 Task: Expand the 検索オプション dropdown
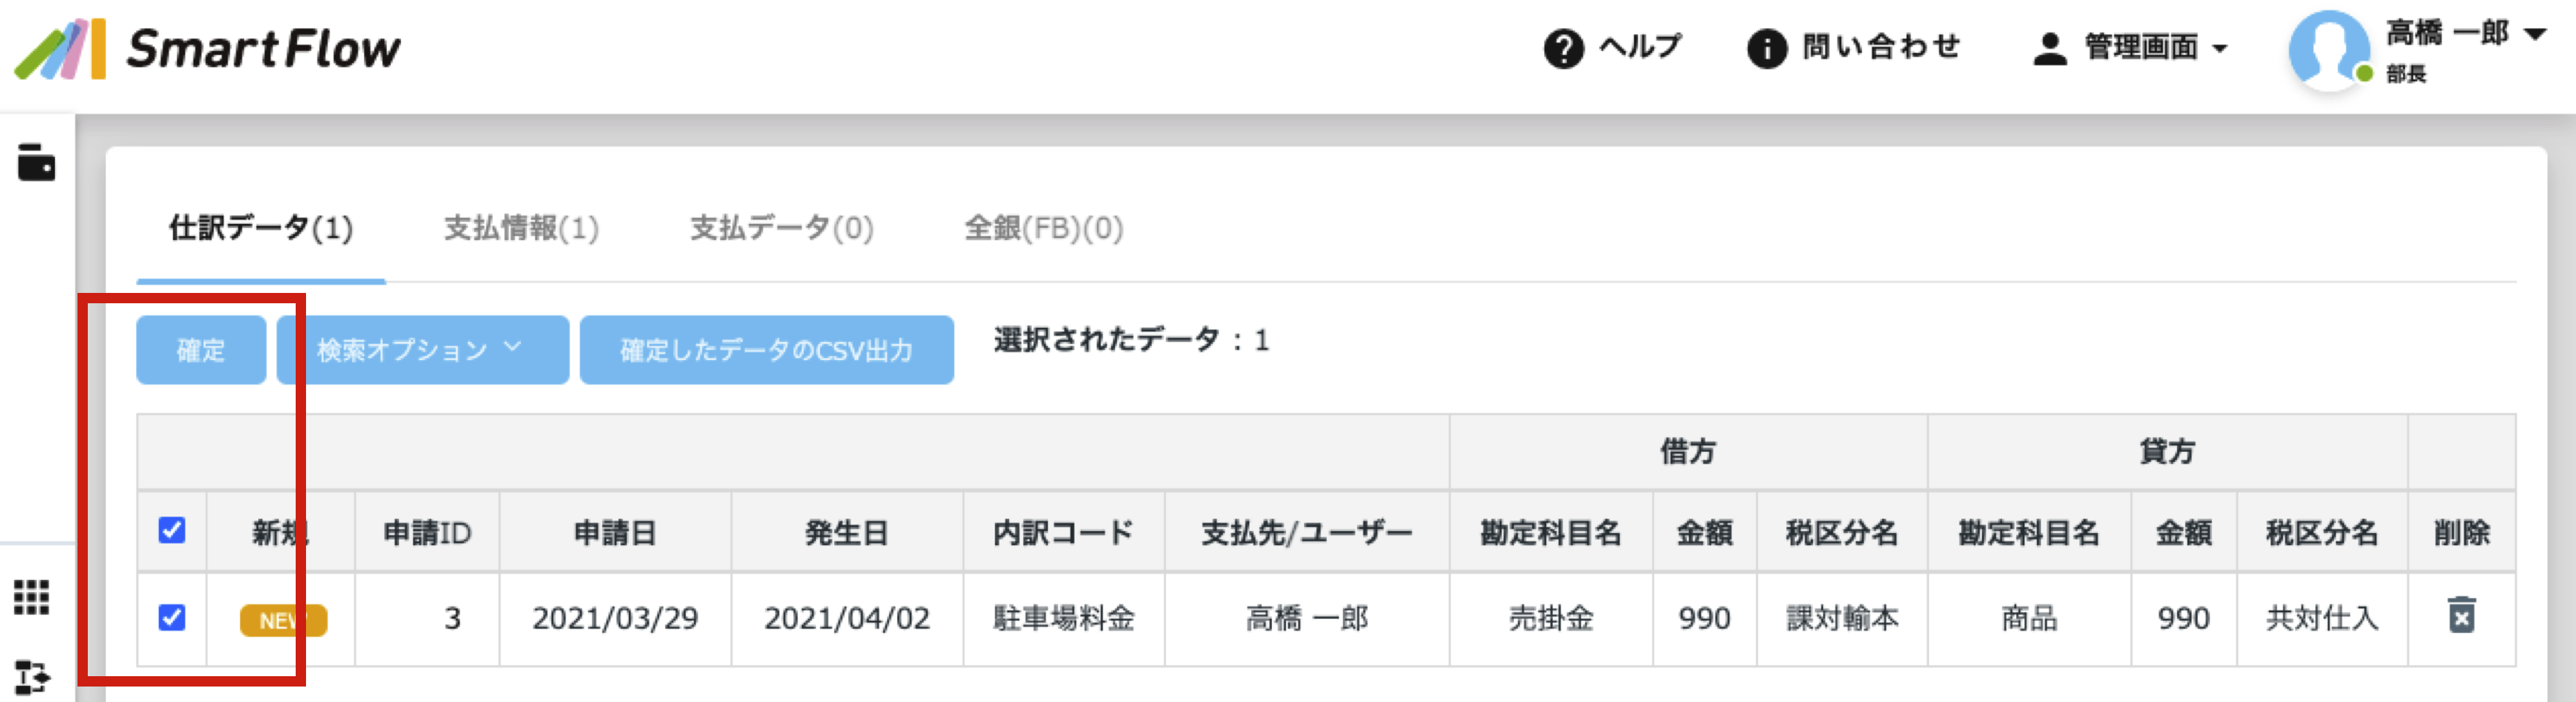(422, 350)
